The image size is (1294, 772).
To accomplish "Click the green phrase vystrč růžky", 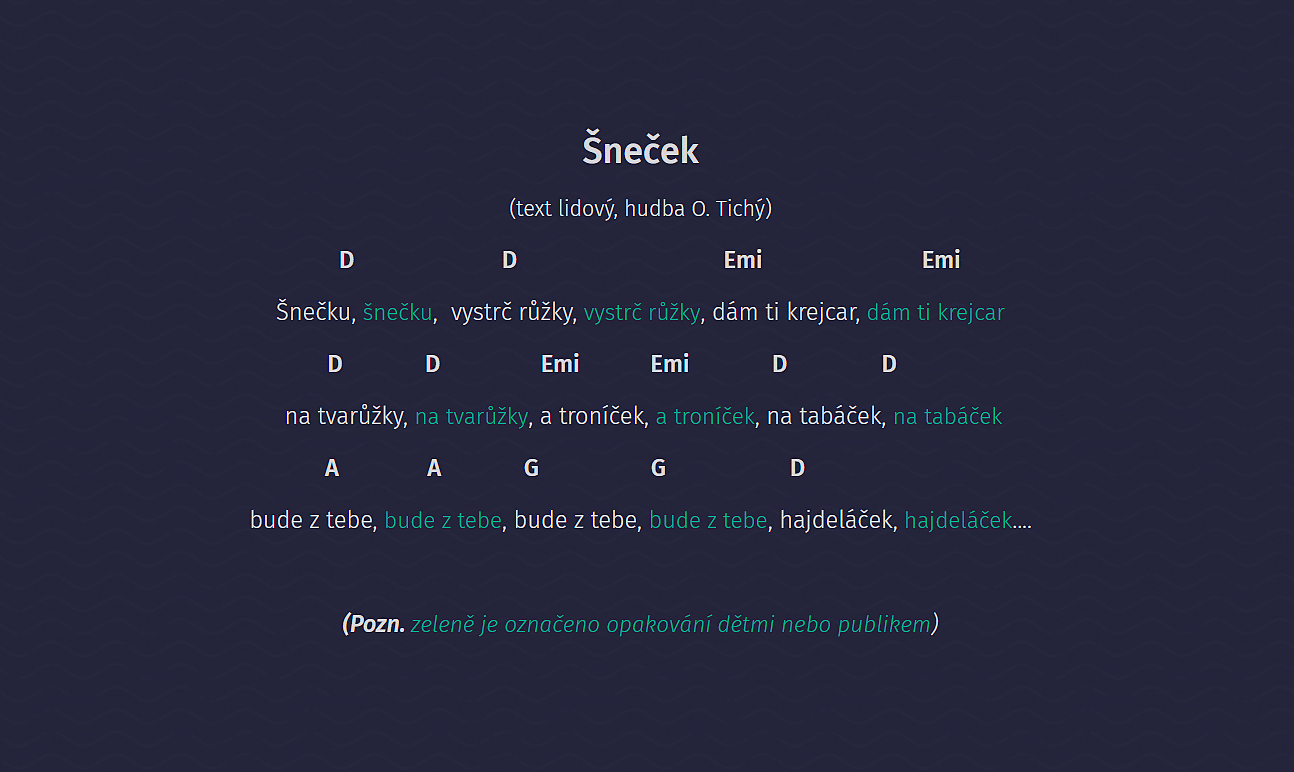I will pos(642,312).
